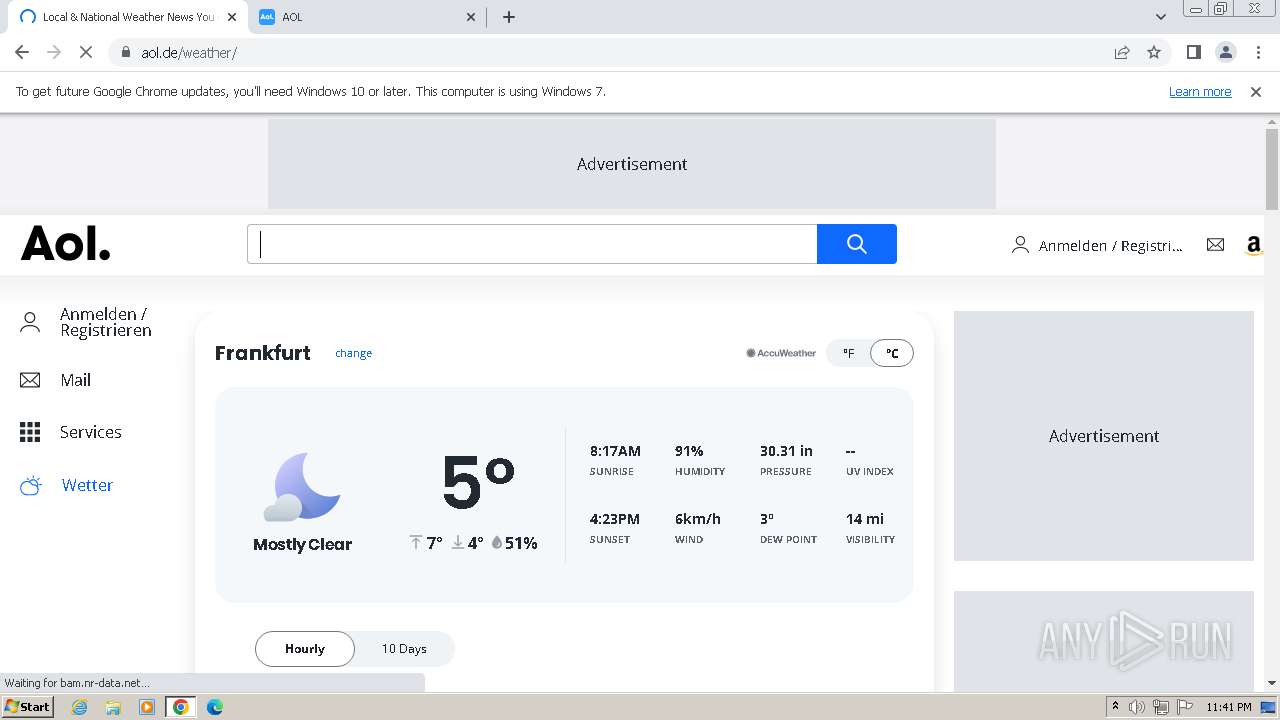Open Microsoft Edge from the taskbar

[214, 707]
